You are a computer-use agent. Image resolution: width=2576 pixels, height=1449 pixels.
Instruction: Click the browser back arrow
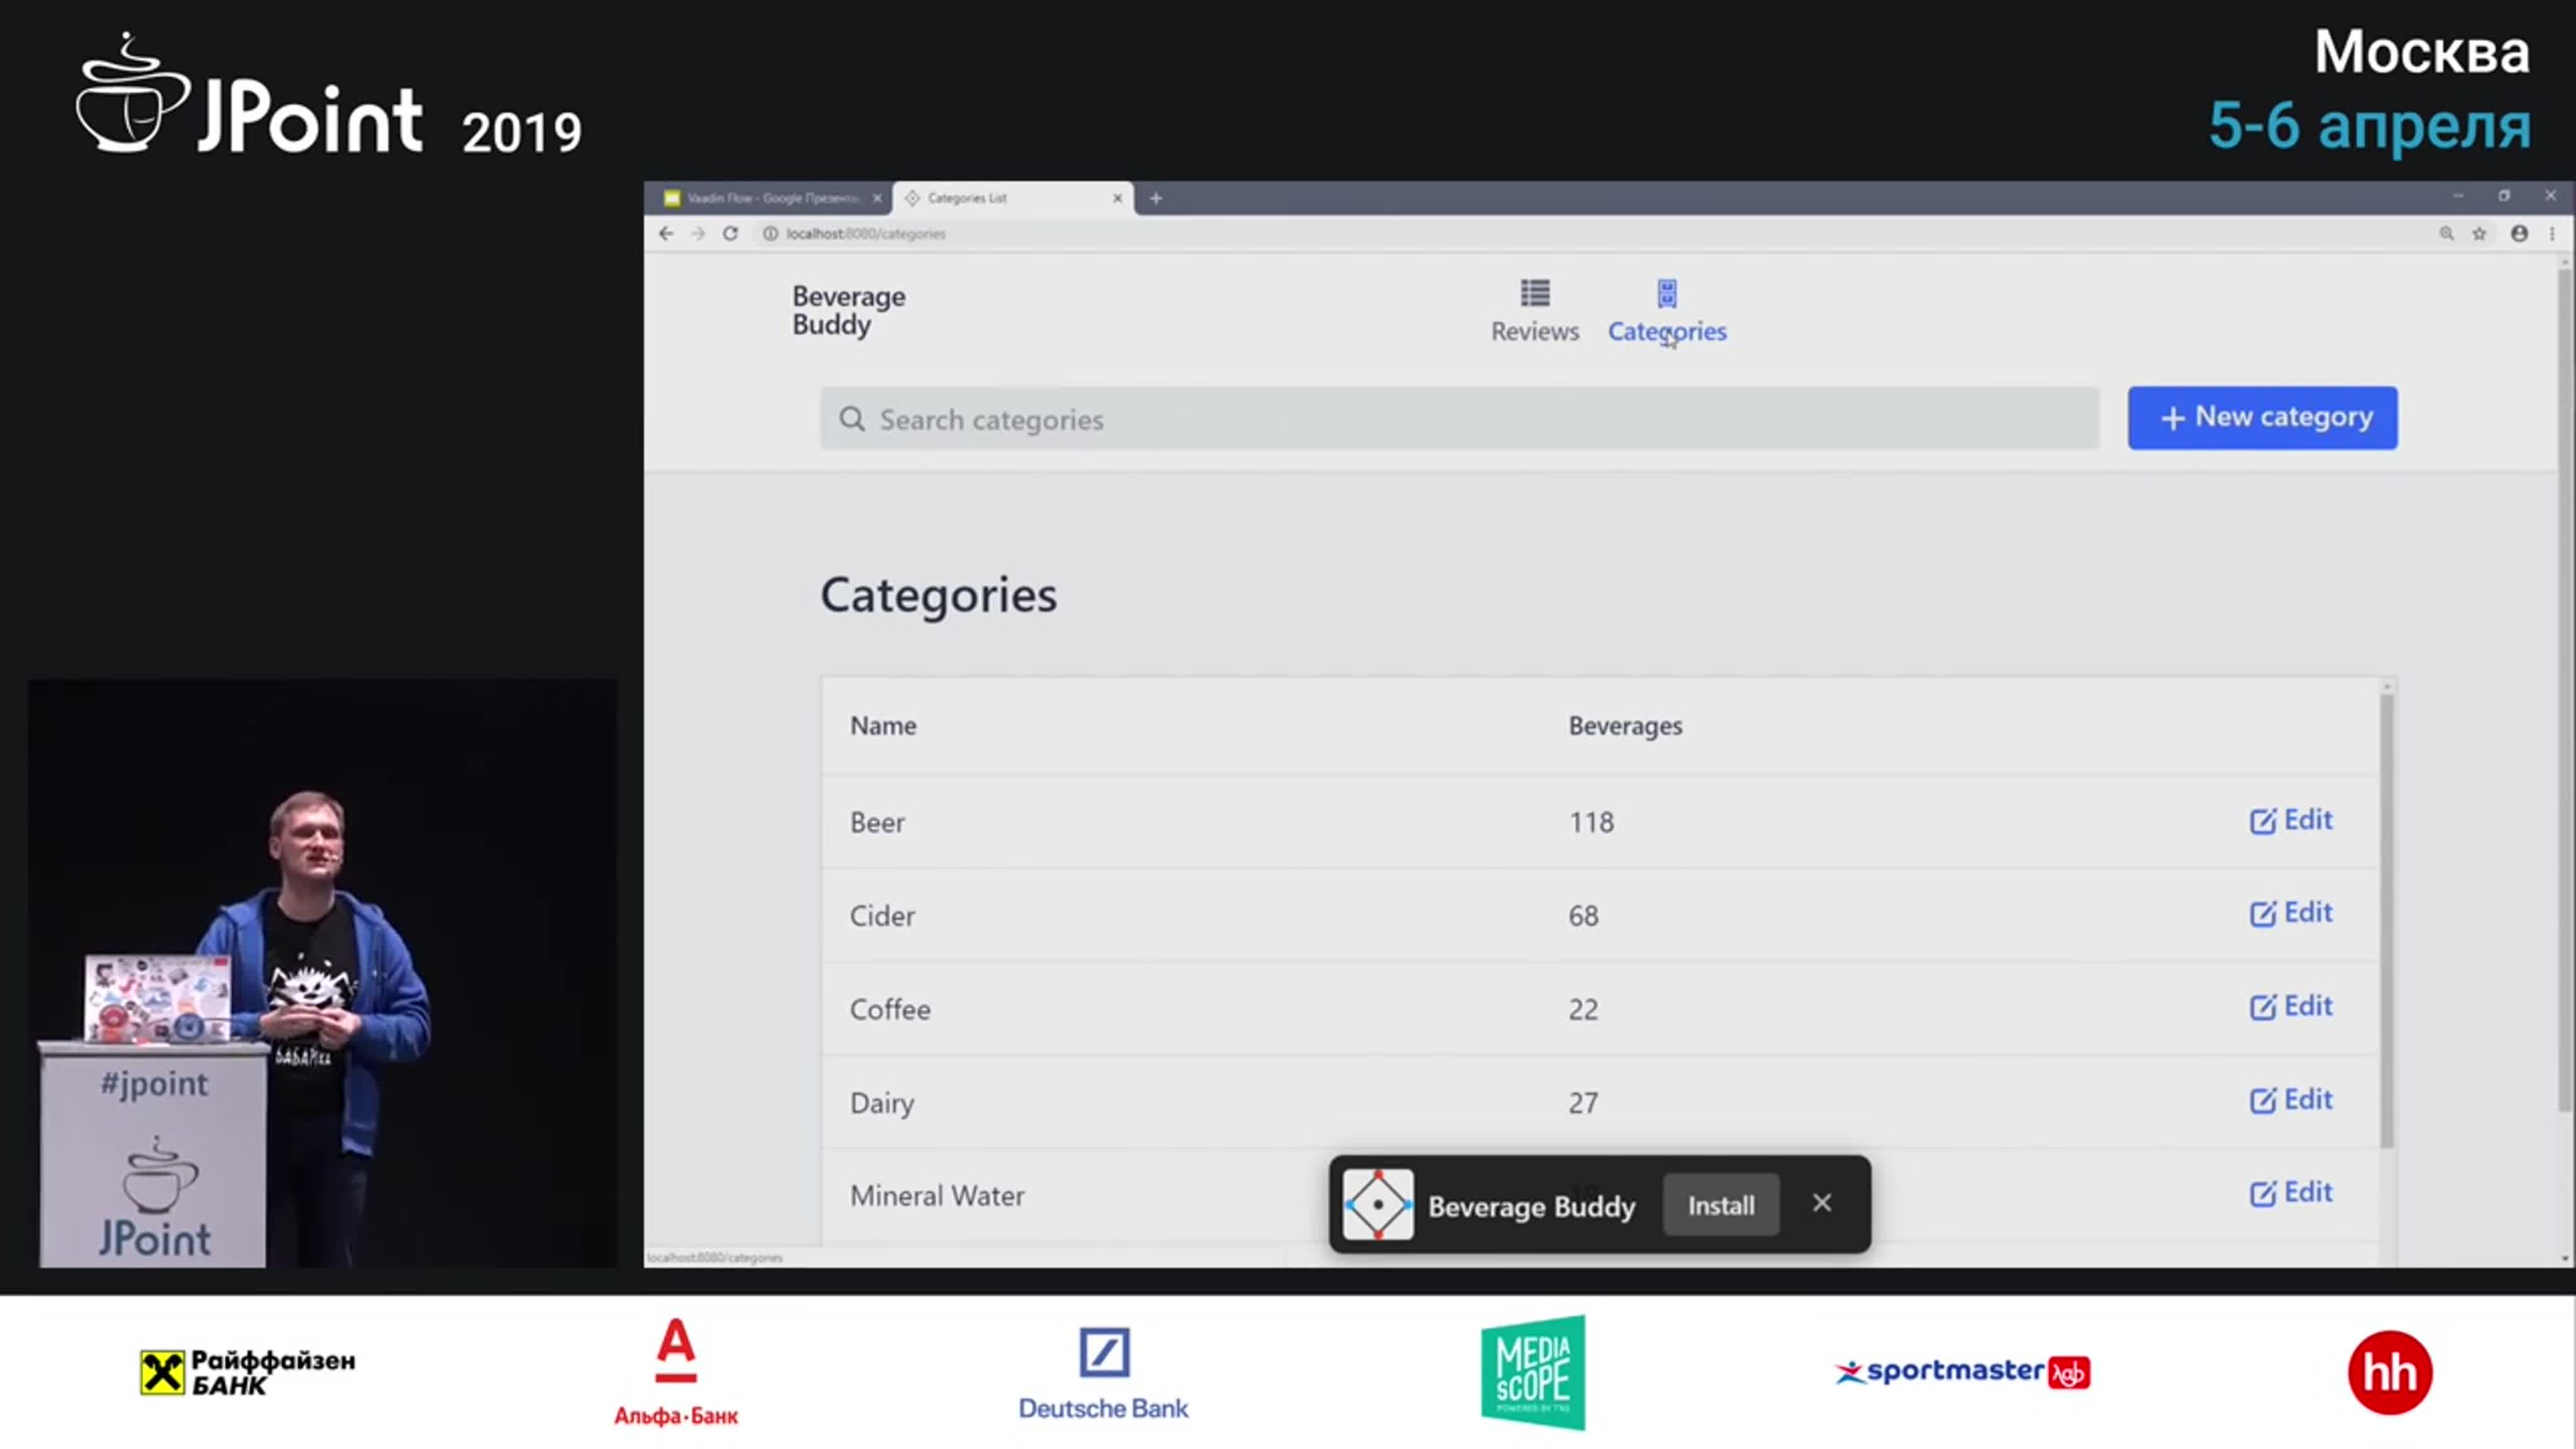[666, 234]
